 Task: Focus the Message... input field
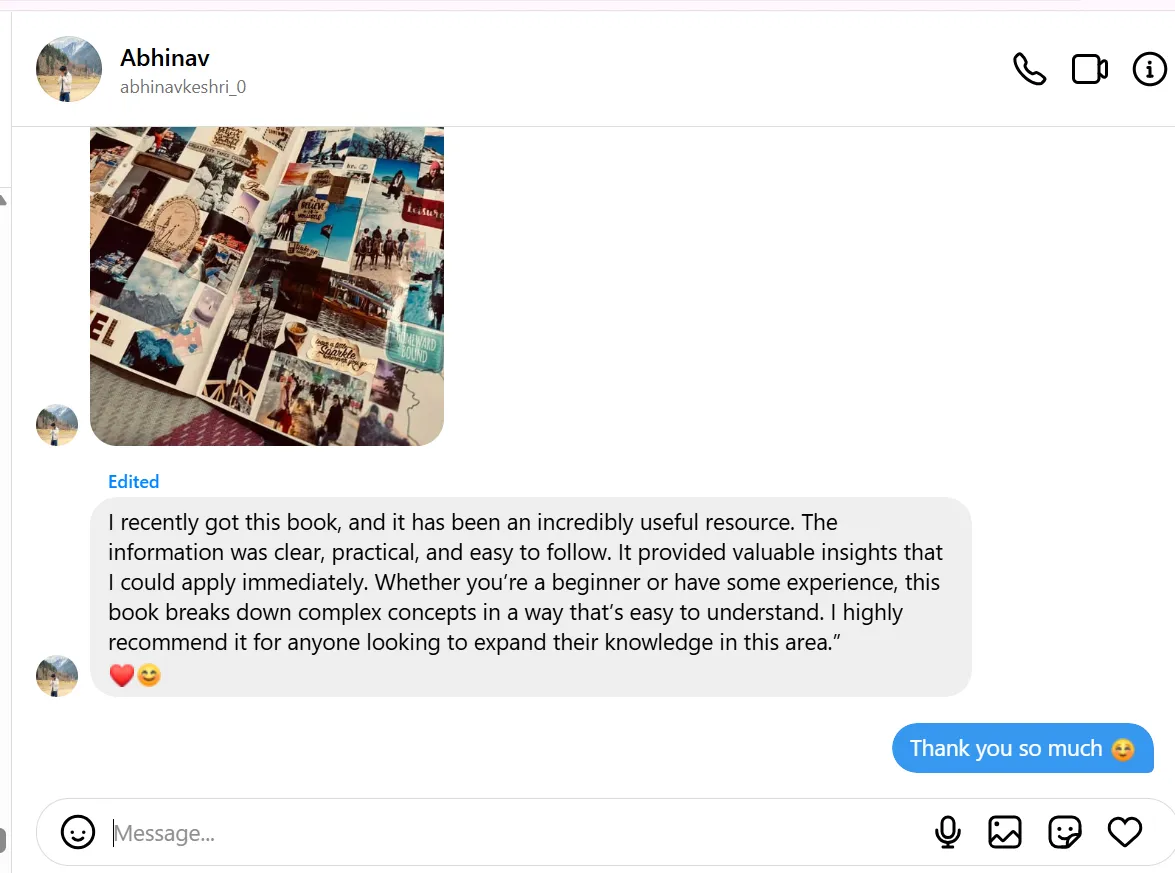[x=517, y=833]
